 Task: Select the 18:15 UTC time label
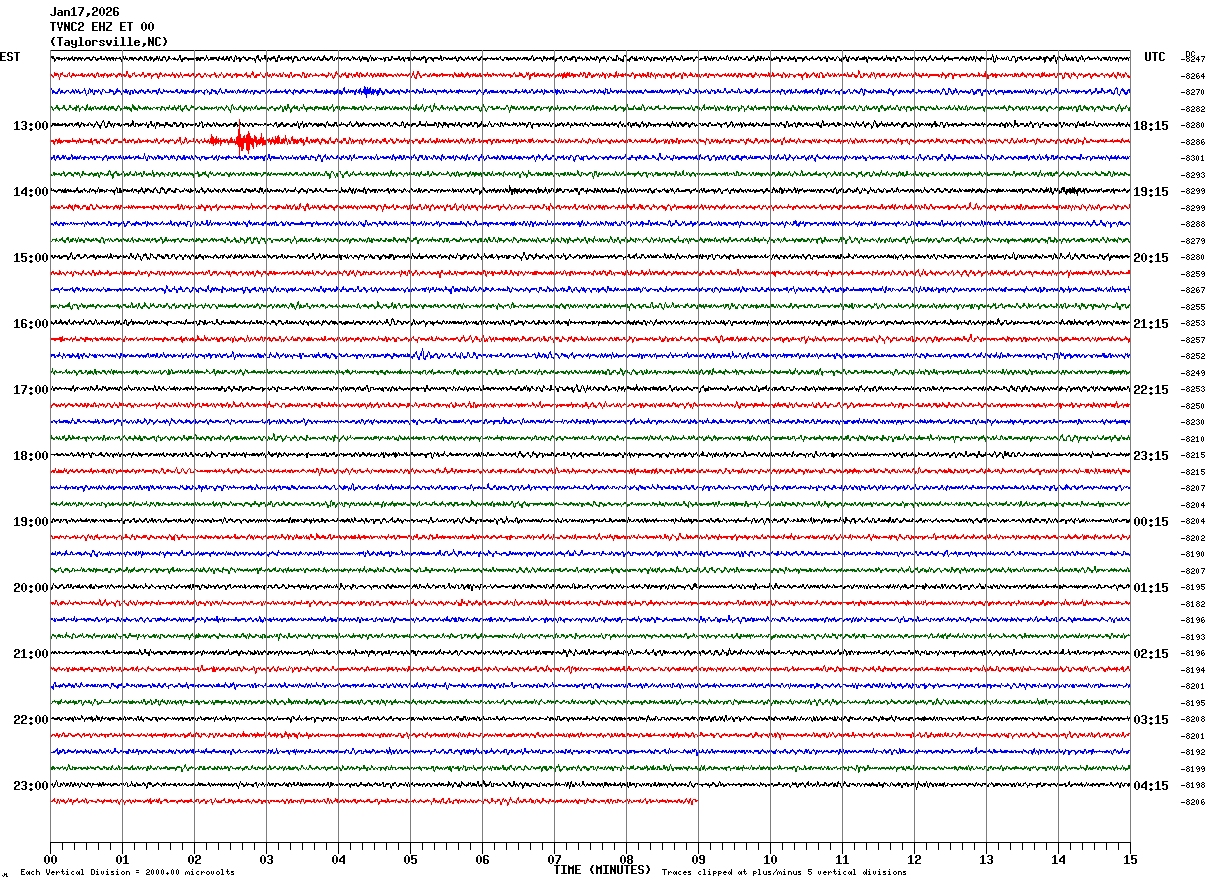coord(1151,126)
